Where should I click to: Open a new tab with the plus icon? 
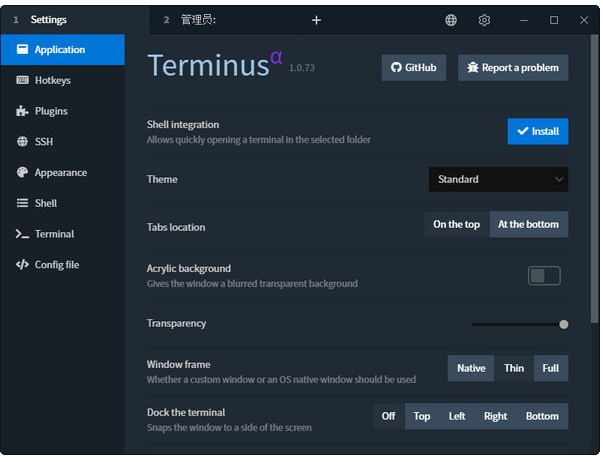click(316, 20)
